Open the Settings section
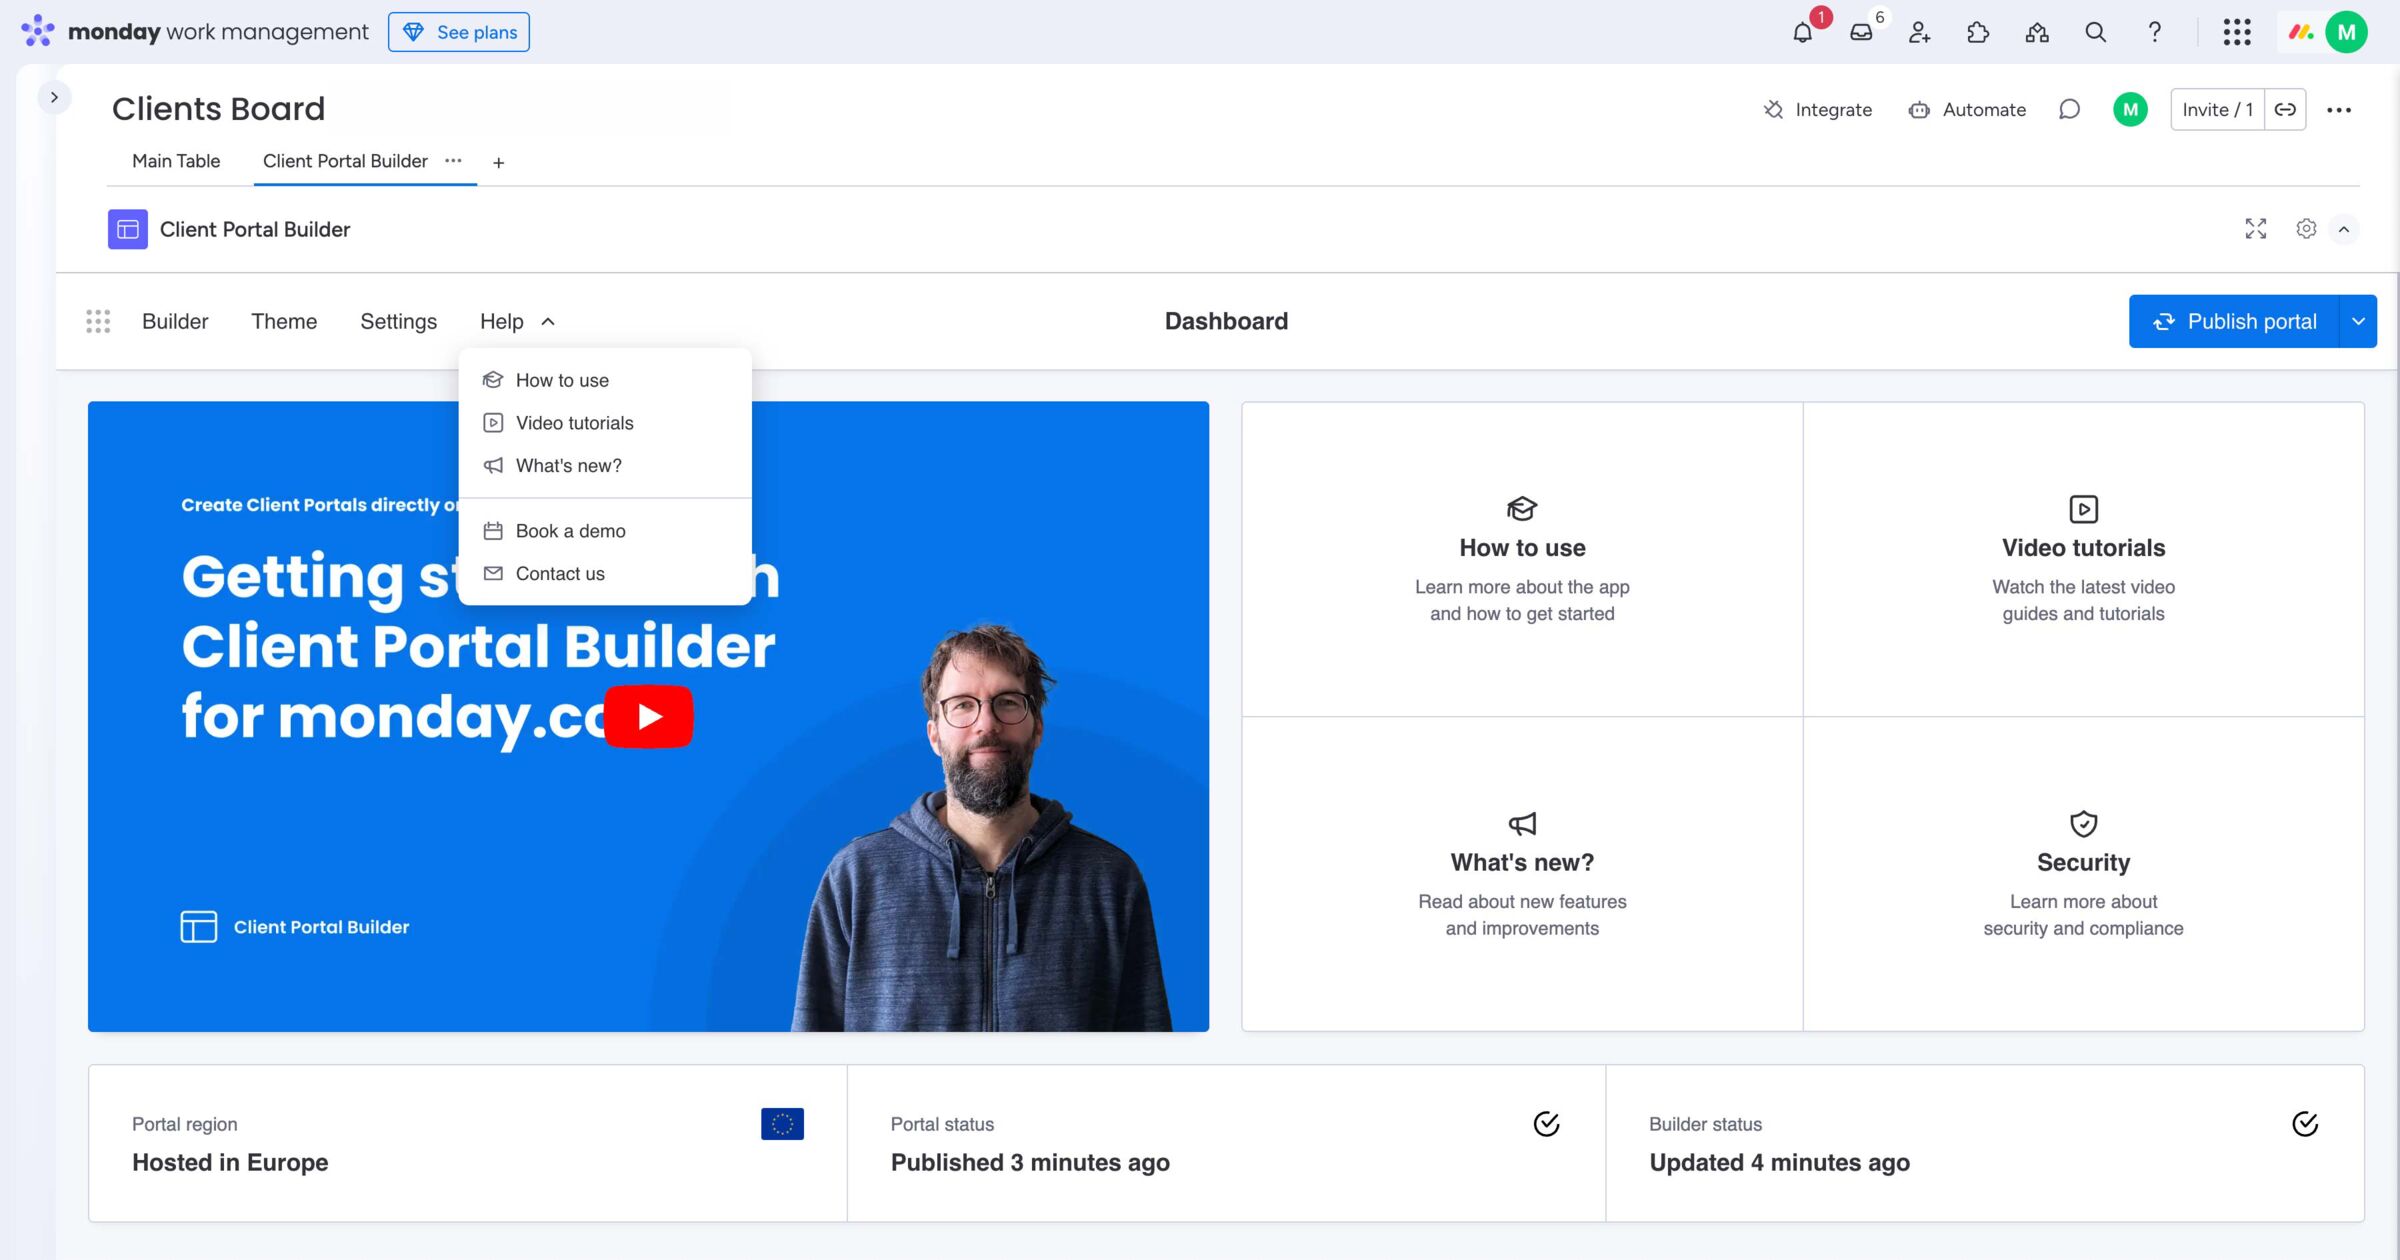 [398, 321]
